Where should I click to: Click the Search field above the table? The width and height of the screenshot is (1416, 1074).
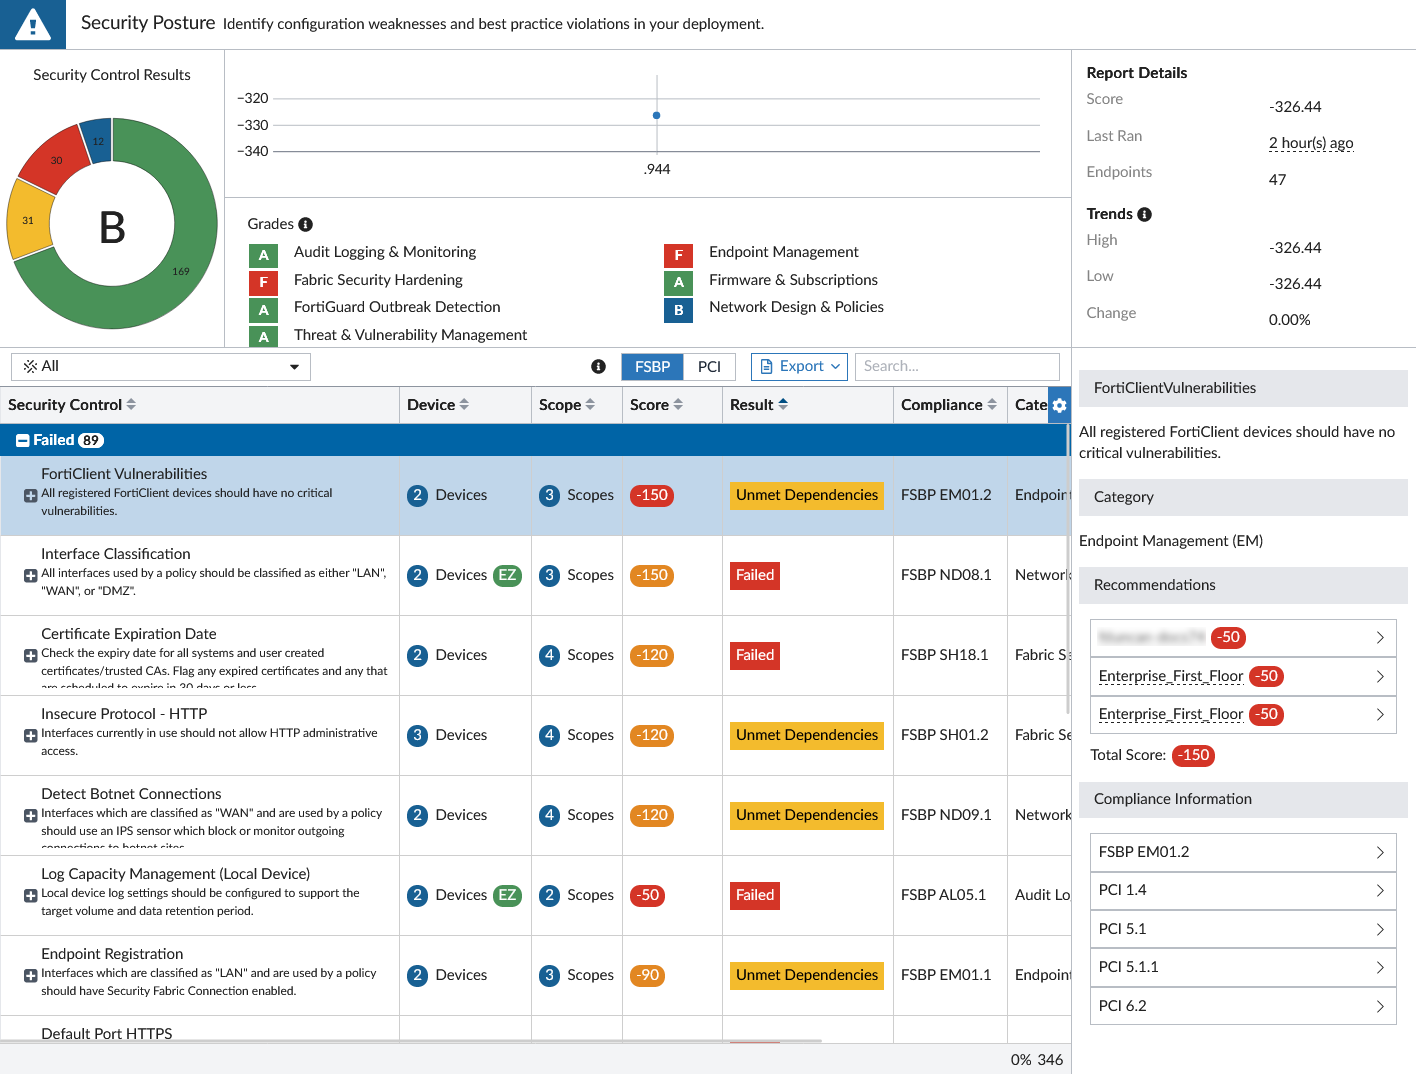coord(956,366)
